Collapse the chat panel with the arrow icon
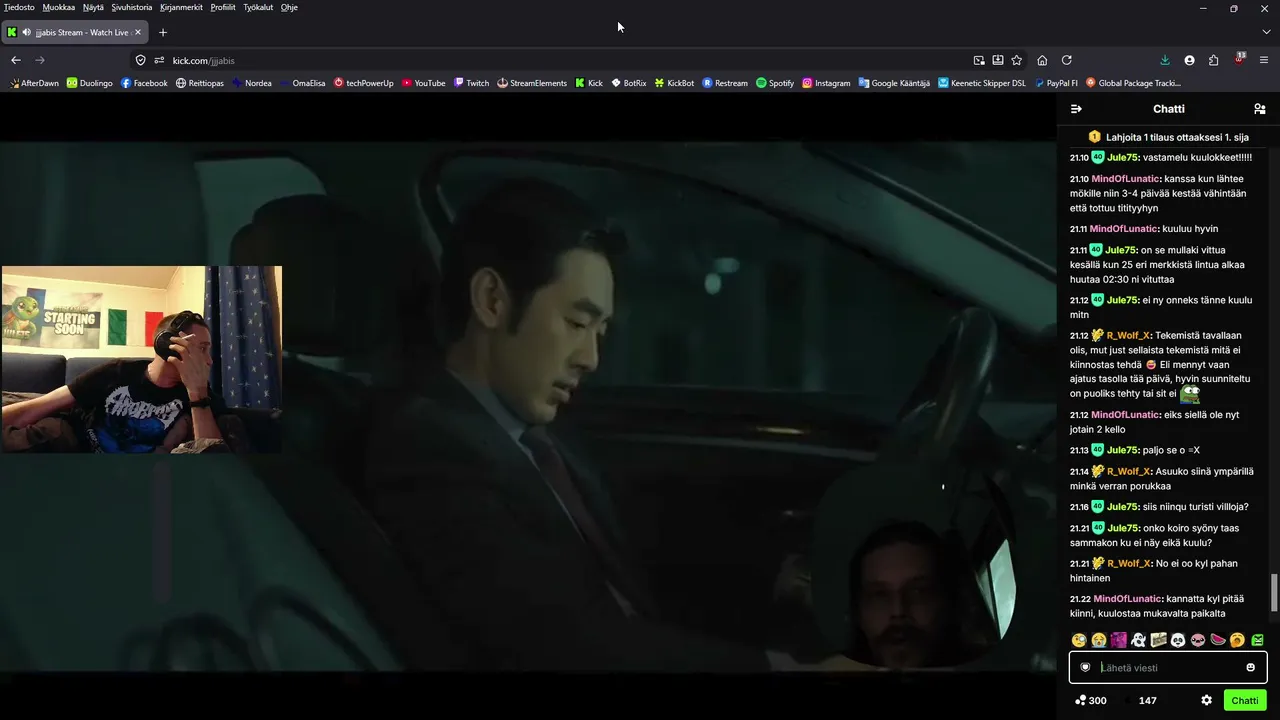 1076,109
